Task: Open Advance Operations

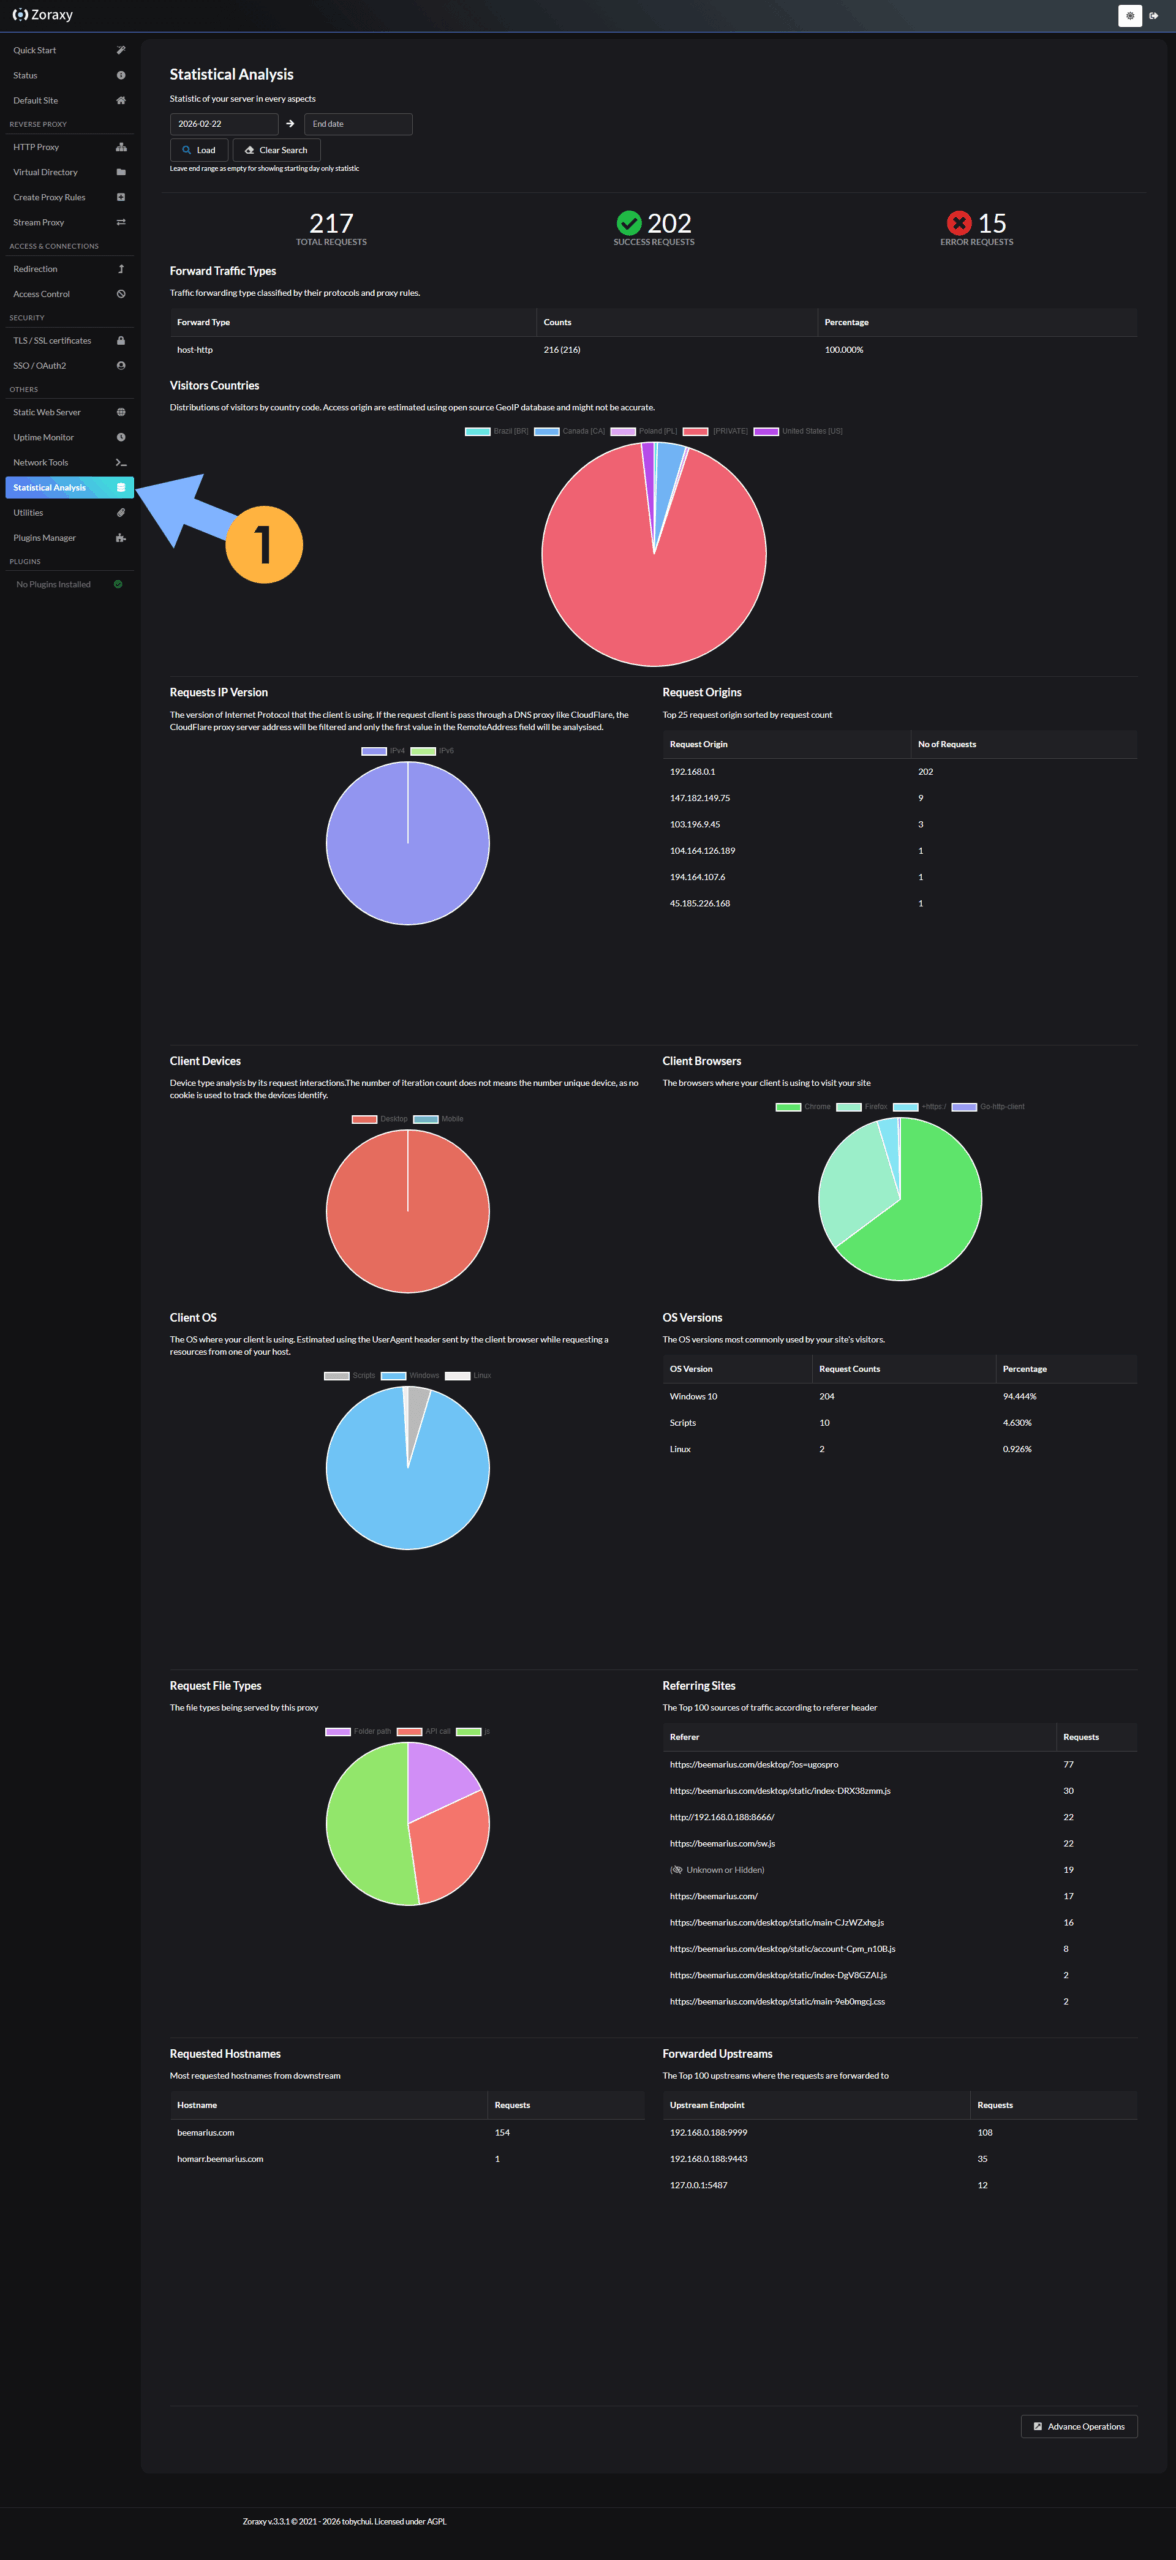Action: 1078,2426
